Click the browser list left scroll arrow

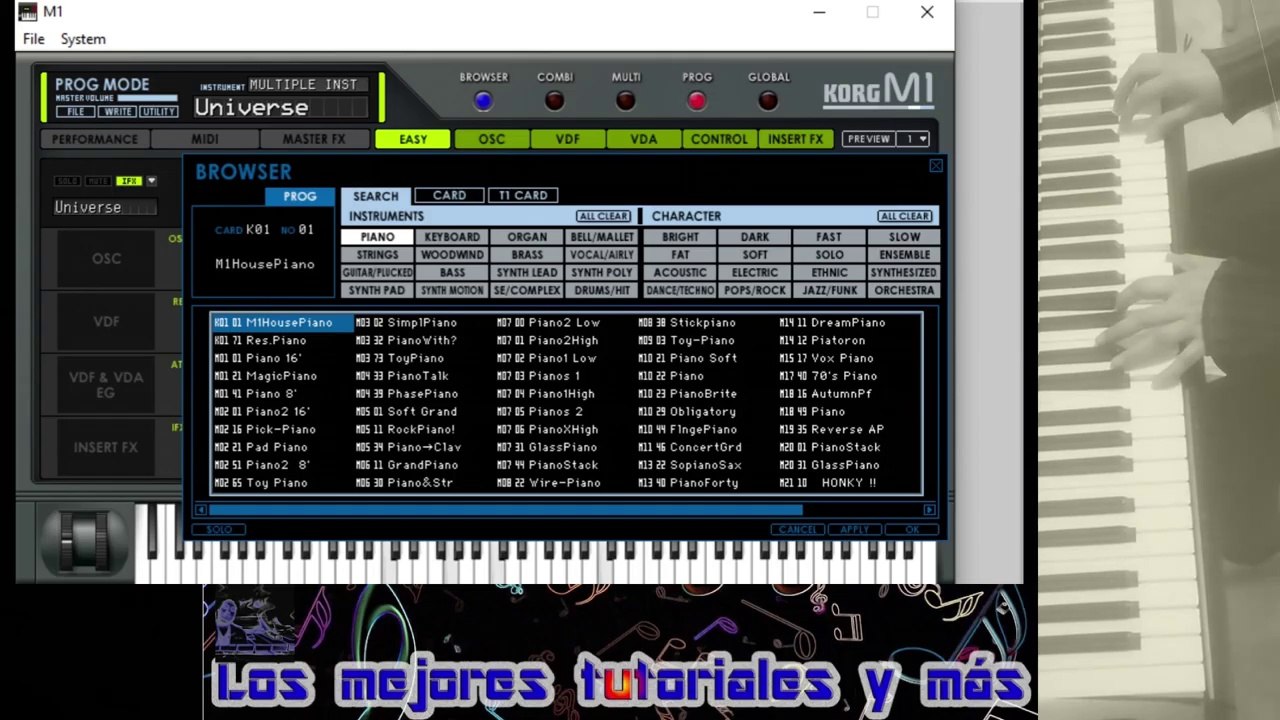click(x=201, y=510)
